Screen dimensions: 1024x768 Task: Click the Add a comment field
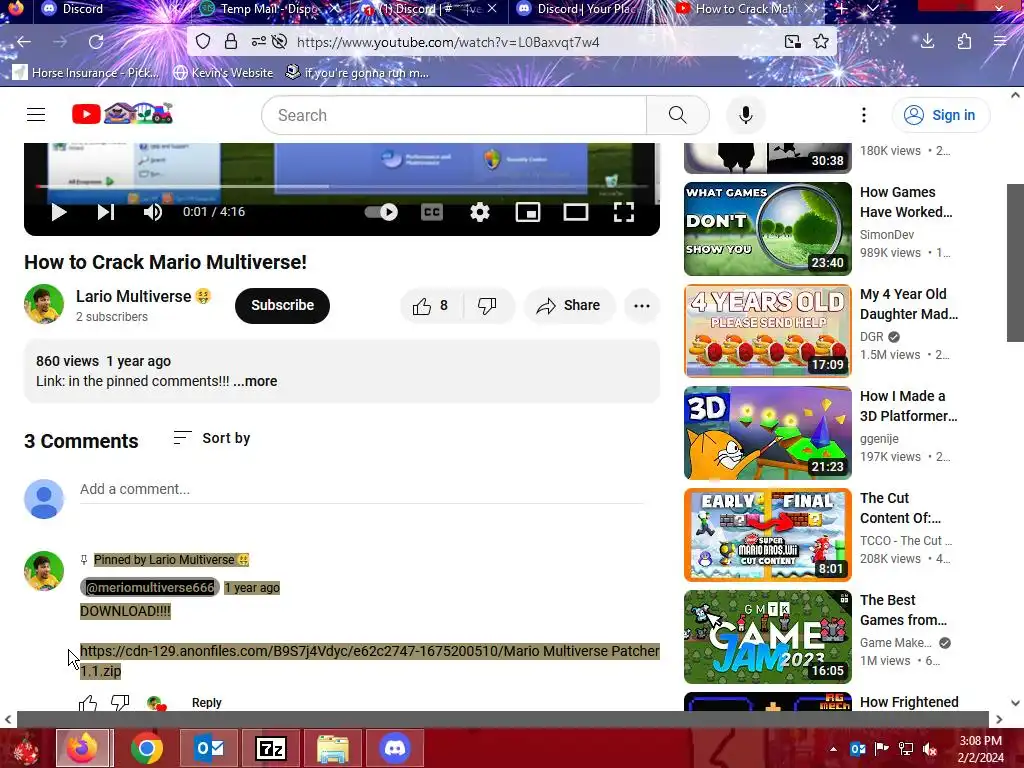(x=361, y=490)
